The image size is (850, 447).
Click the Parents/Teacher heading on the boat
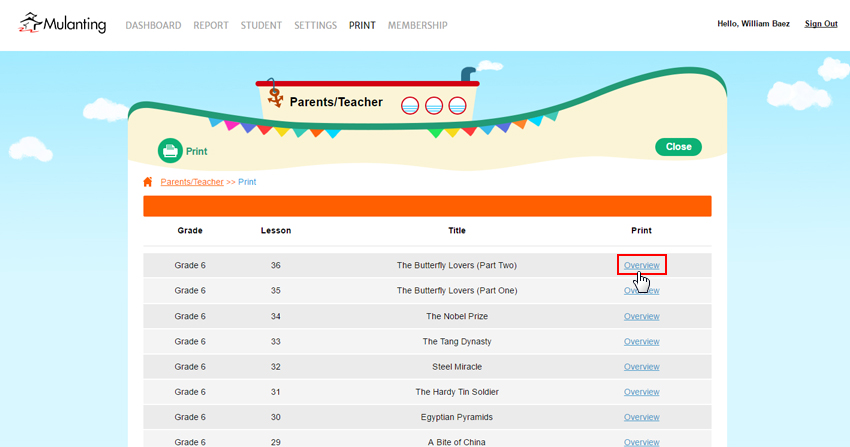coord(336,102)
